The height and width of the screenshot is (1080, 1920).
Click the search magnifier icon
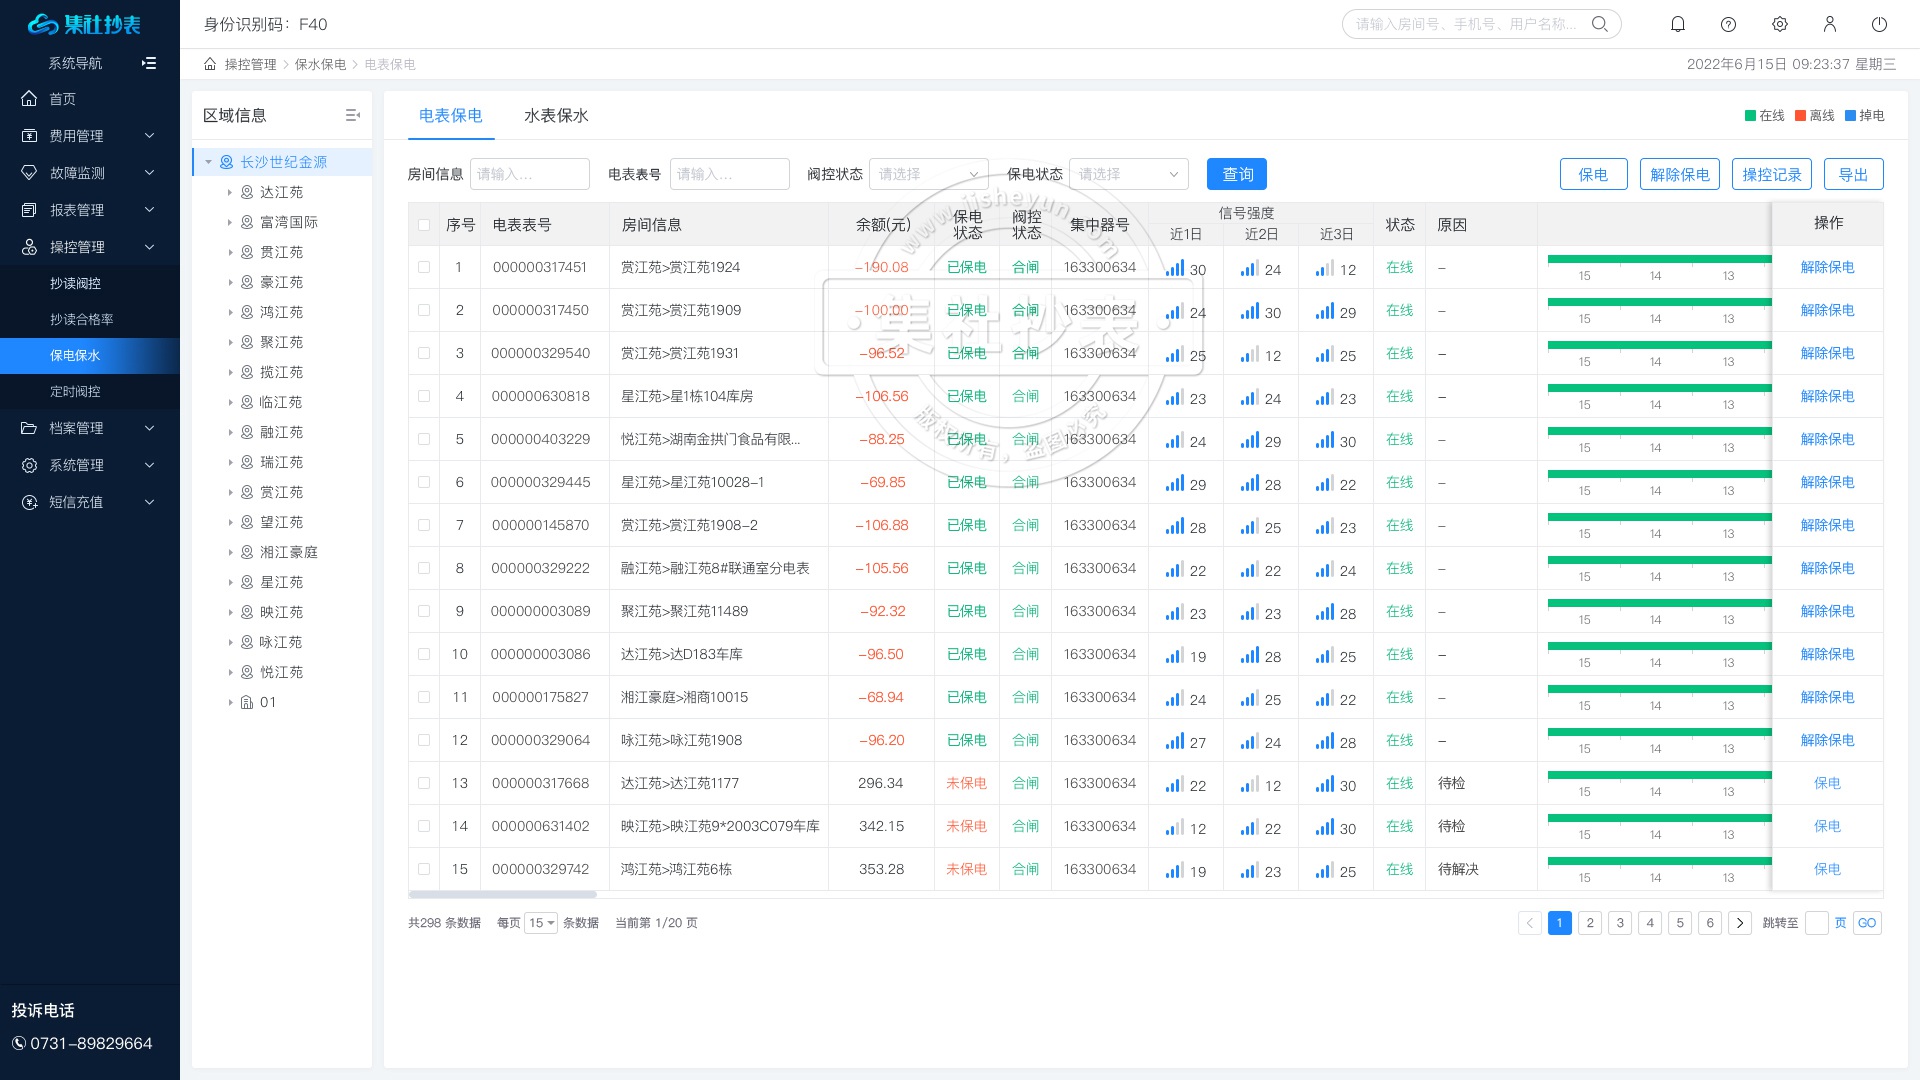click(x=1600, y=24)
